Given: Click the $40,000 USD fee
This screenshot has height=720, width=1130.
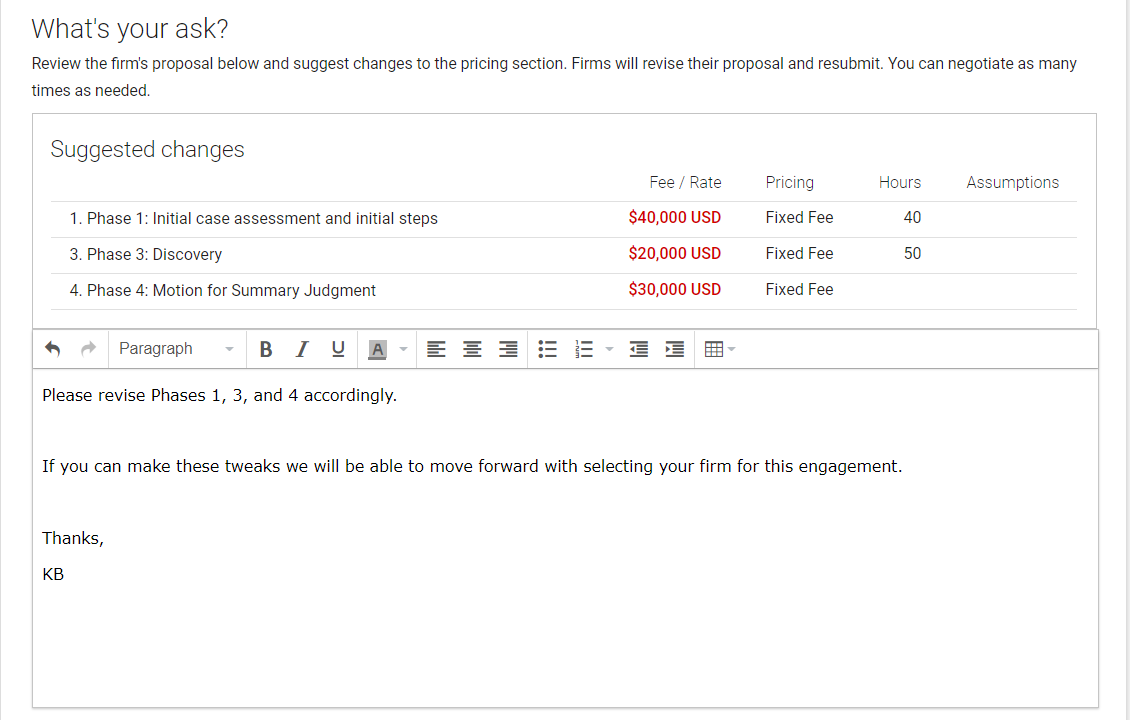Looking at the screenshot, I should click(675, 218).
